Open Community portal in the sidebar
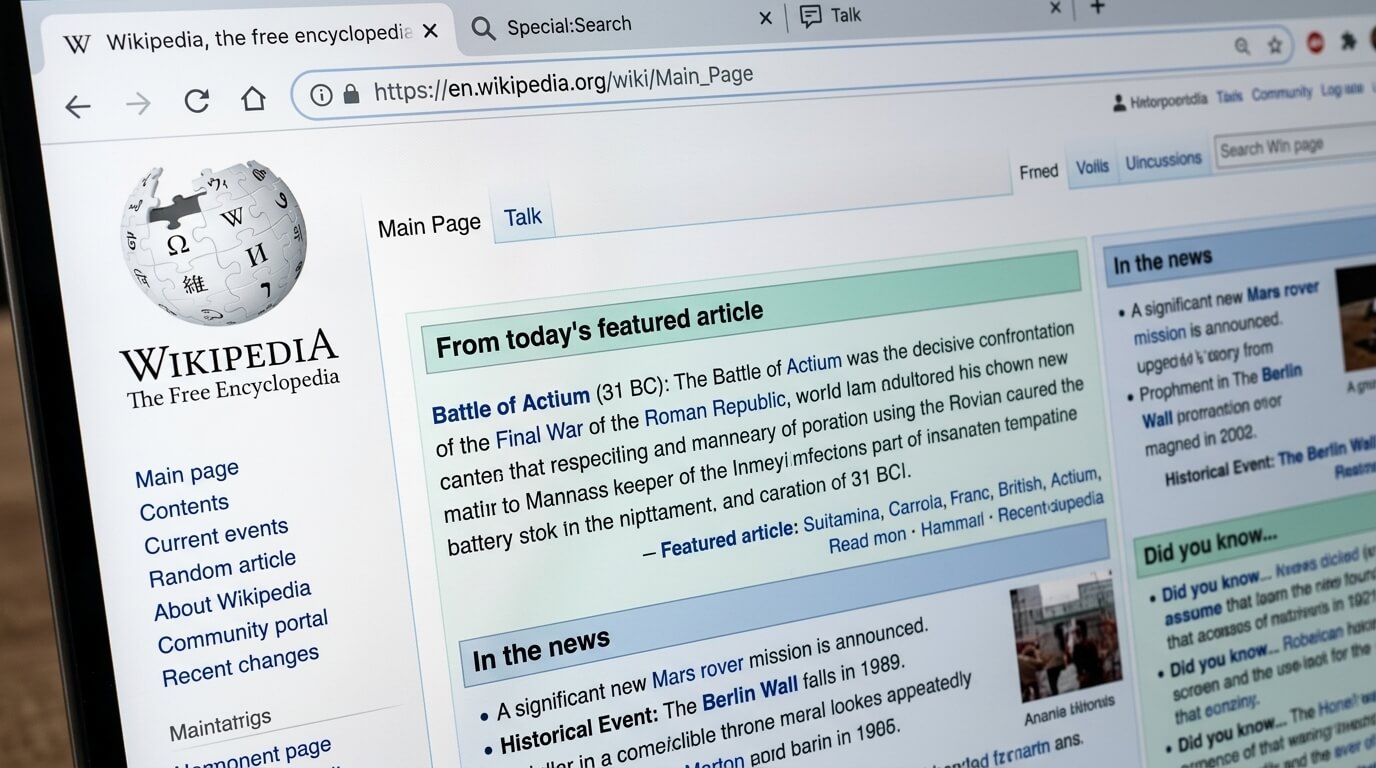Image resolution: width=1376 pixels, height=768 pixels. click(x=243, y=632)
